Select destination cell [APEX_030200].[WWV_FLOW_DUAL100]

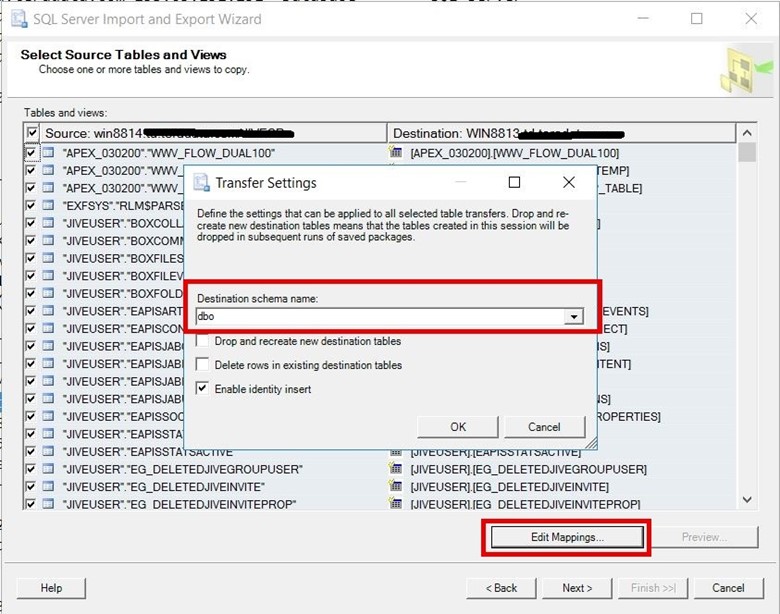pyautogui.click(x=514, y=153)
